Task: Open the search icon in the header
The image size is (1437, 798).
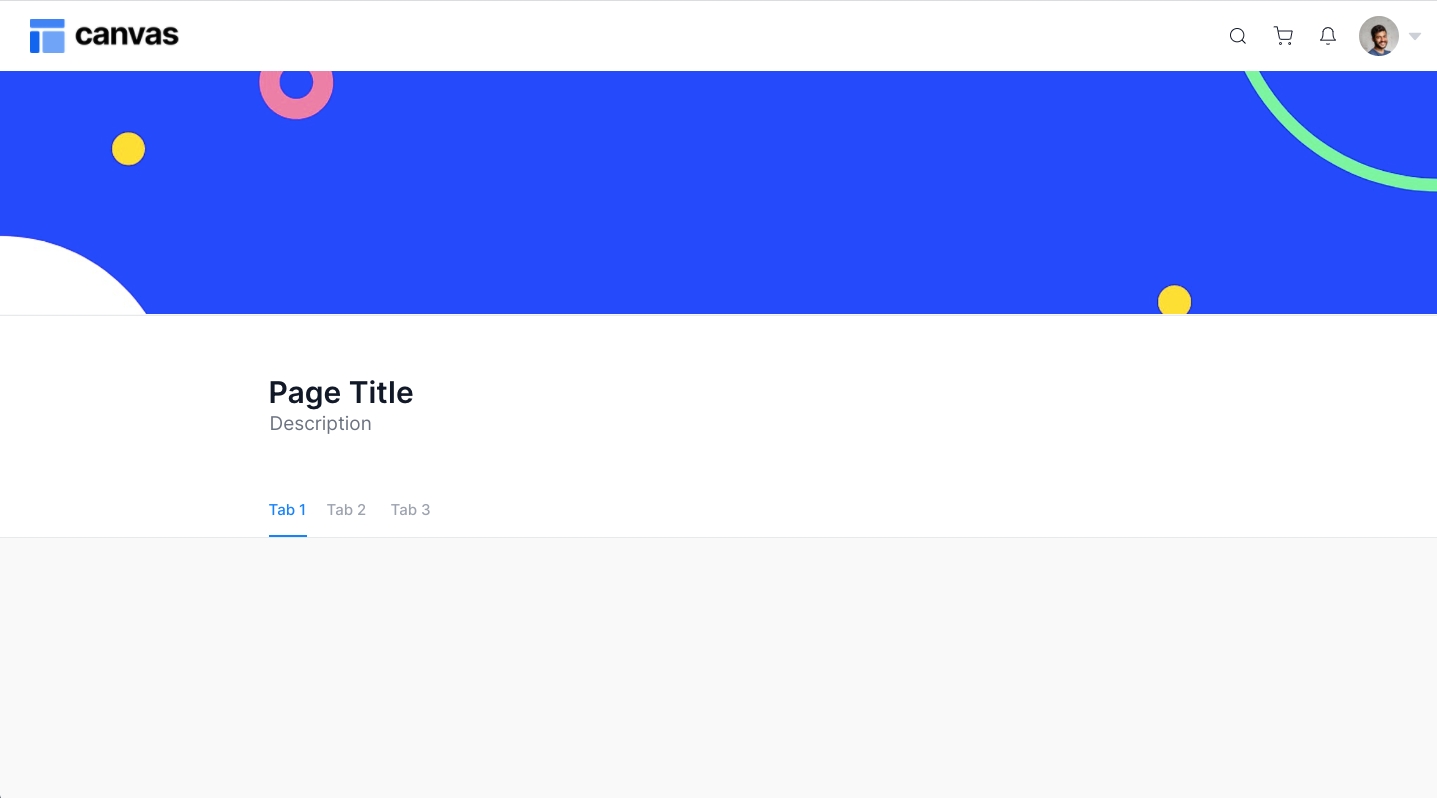Action: [1237, 36]
